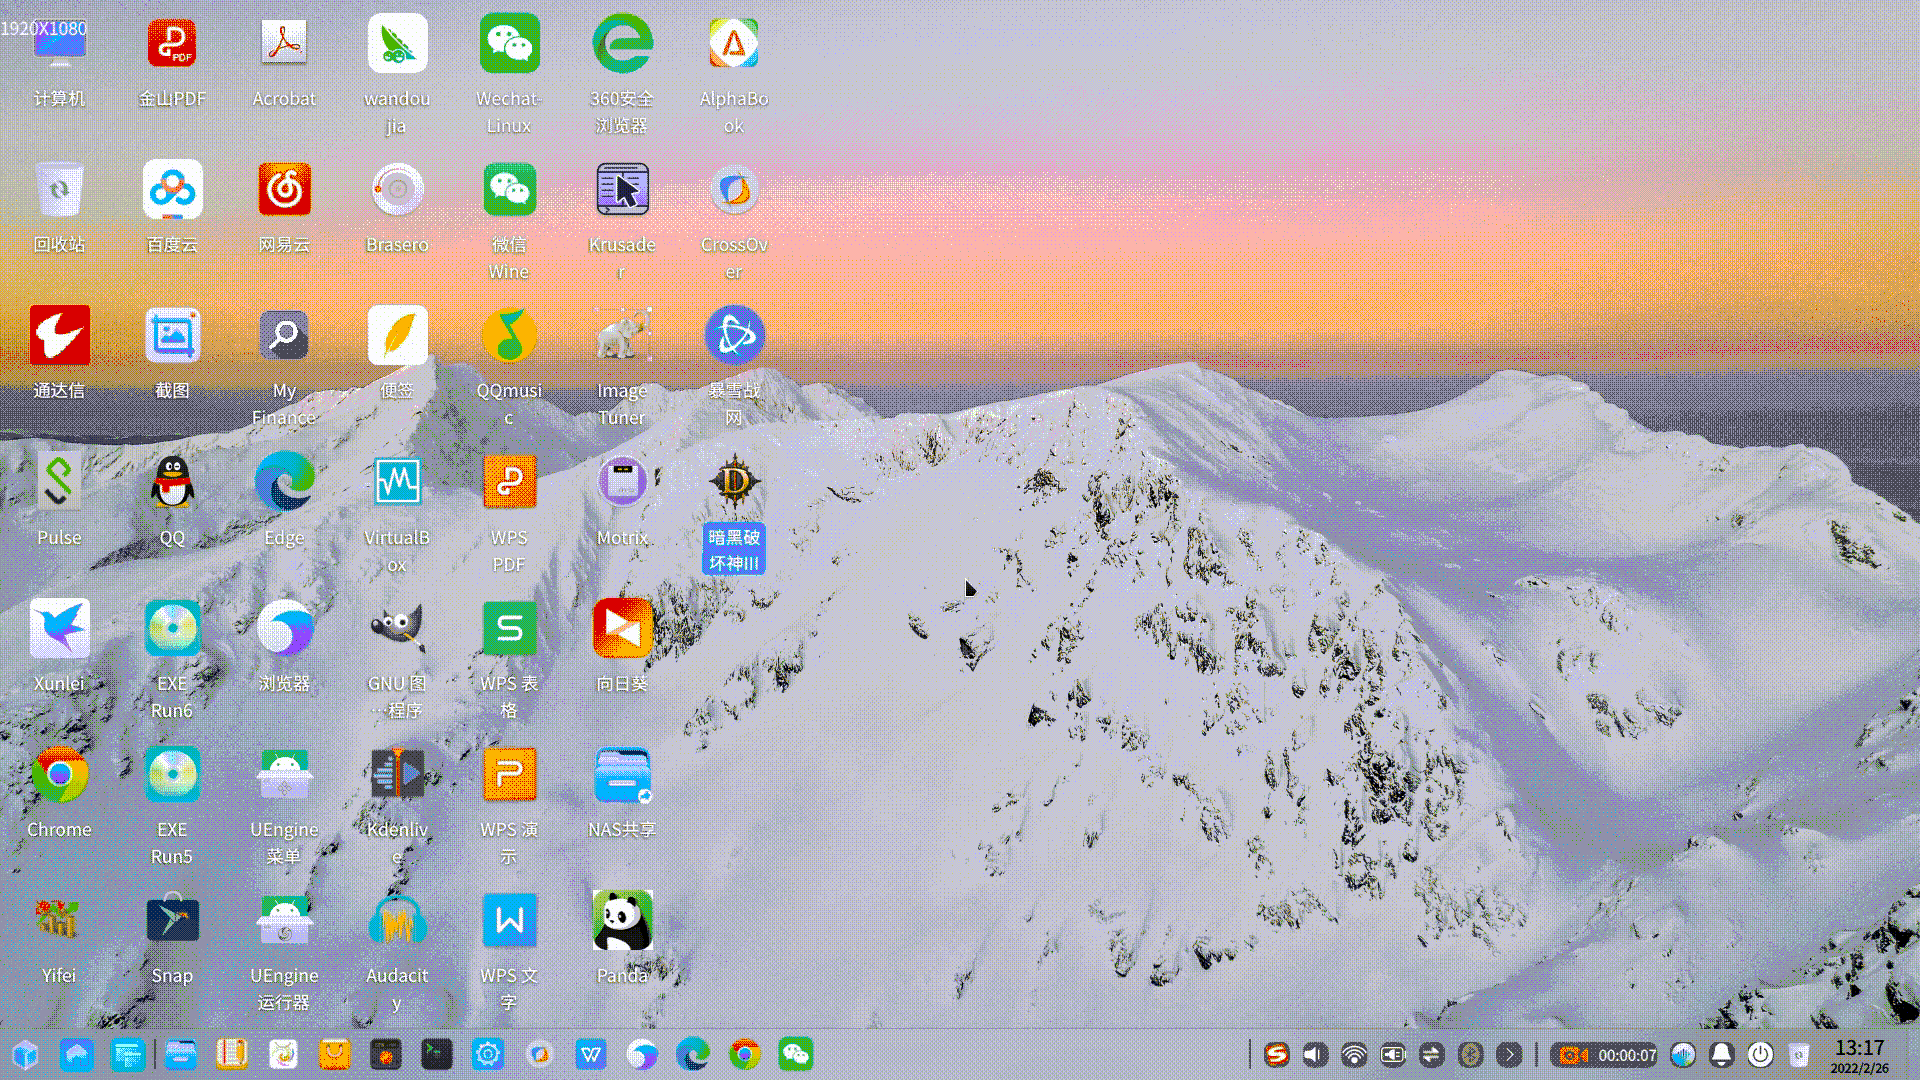Open the Image Tuner elephant icon
This screenshot has width=1920, height=1080.
[x=622, y=336]
